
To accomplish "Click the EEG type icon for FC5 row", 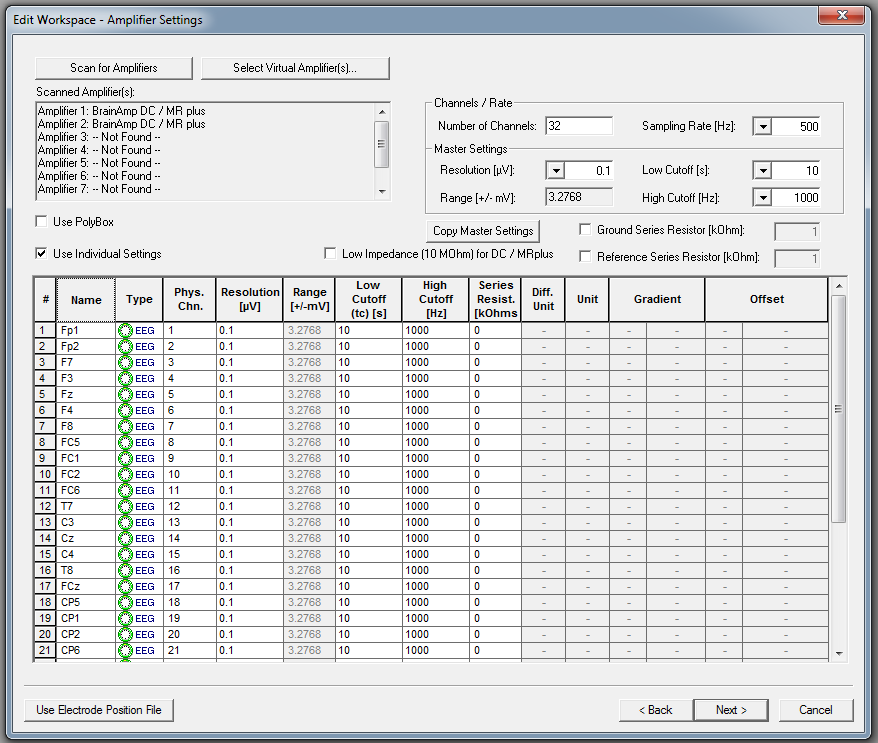I will pyautogui.click(x=125, y=442).
